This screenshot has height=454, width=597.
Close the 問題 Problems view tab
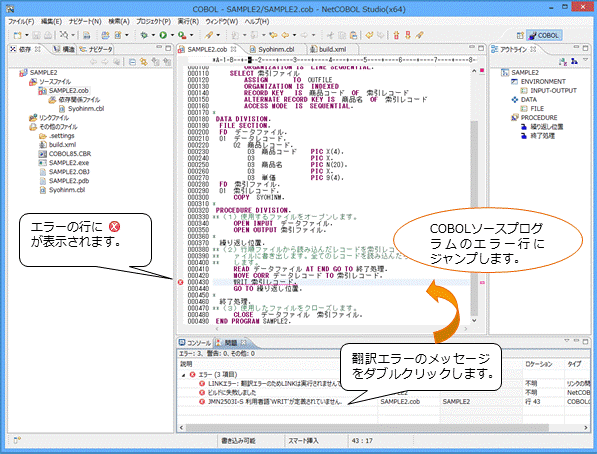[x=243, y=343]
